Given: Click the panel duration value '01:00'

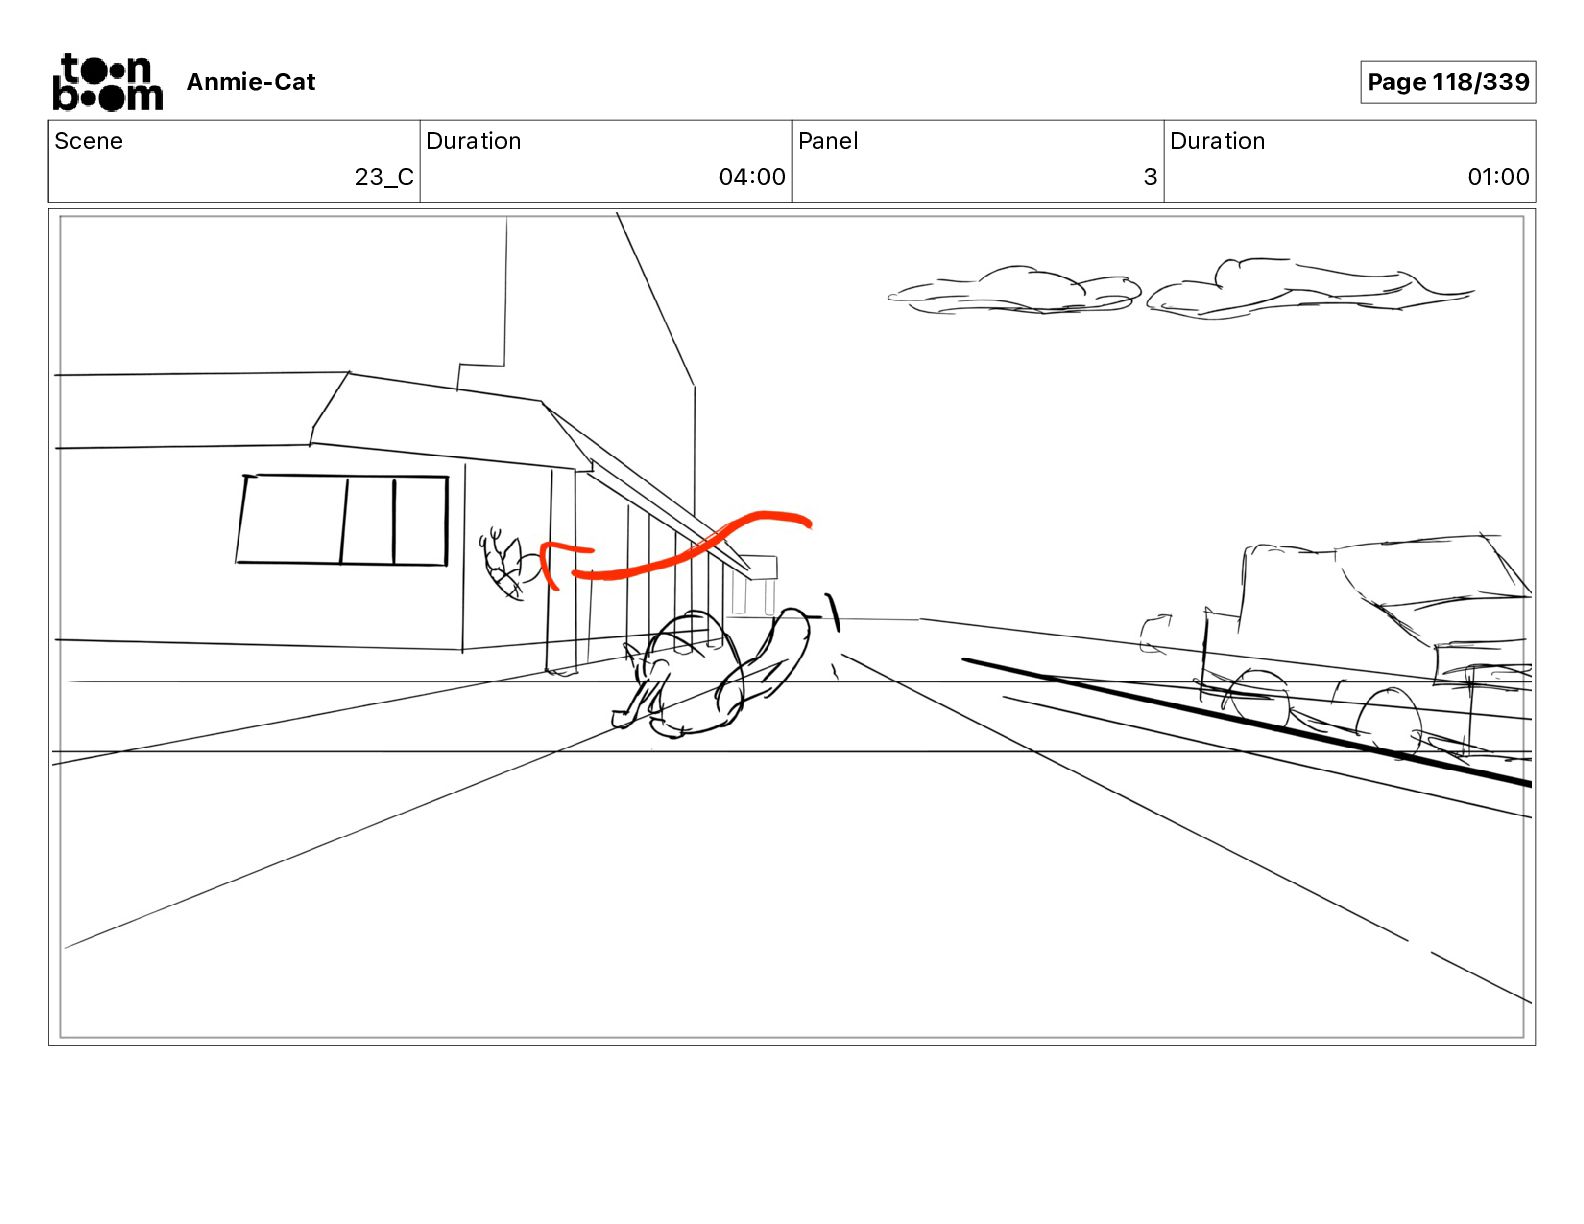Looking at the screenshot, I should tap(1498, 177).
